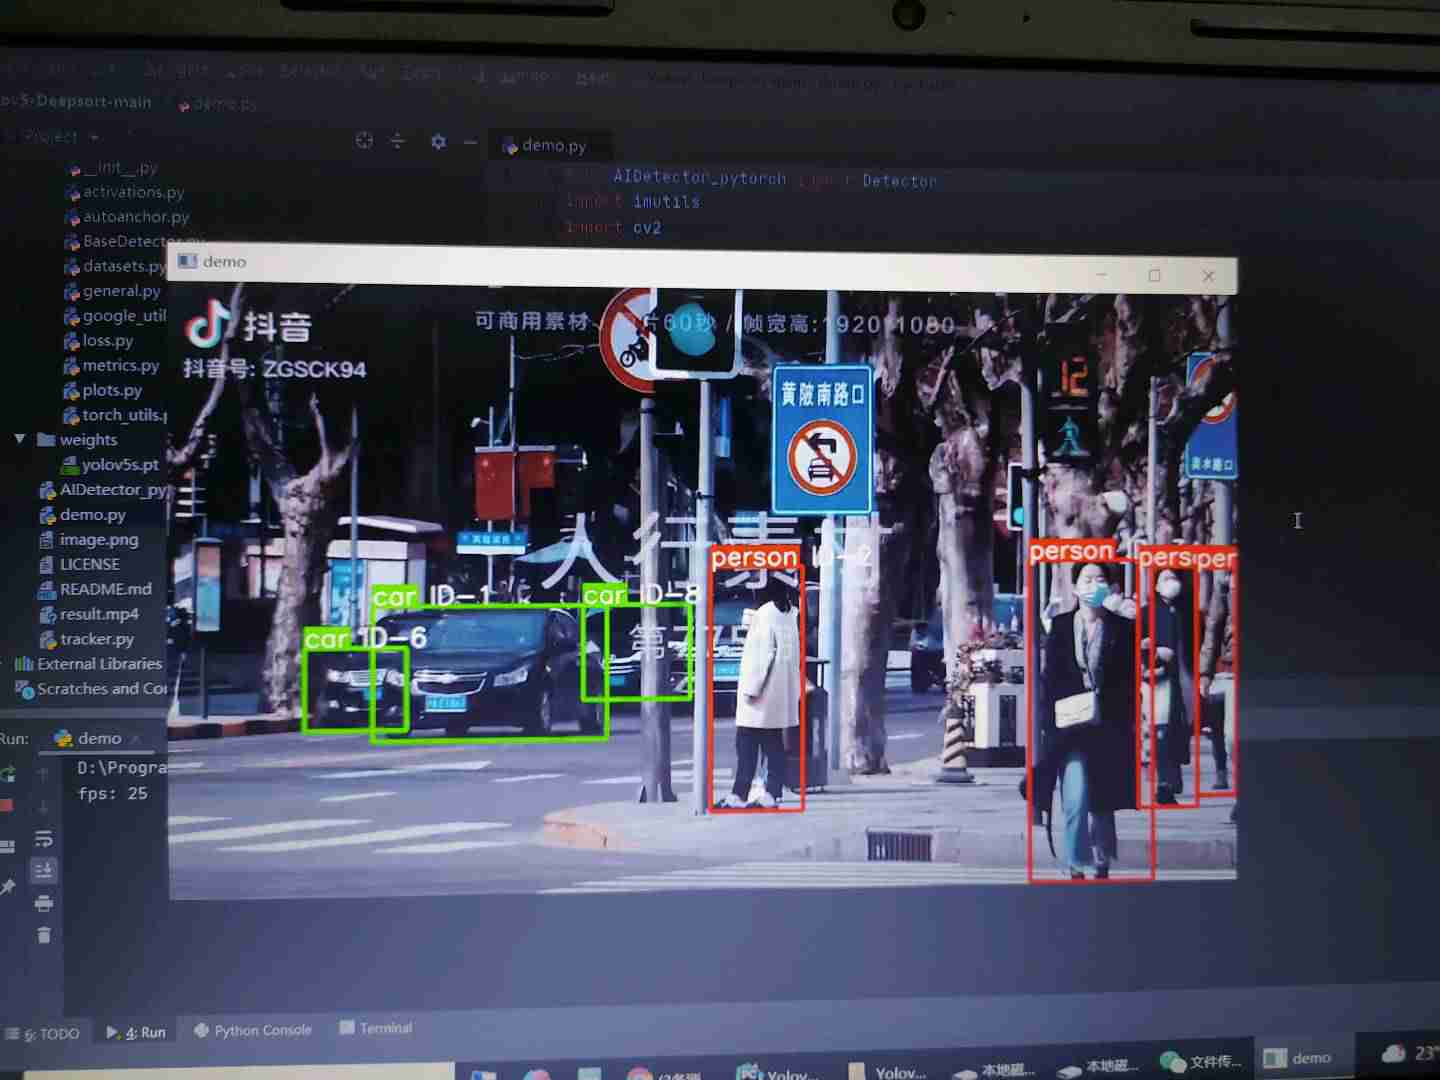This screenshot has height=1080, width=1440.
Task: Click the print icon in Run panel
Action: pos(44,904)
